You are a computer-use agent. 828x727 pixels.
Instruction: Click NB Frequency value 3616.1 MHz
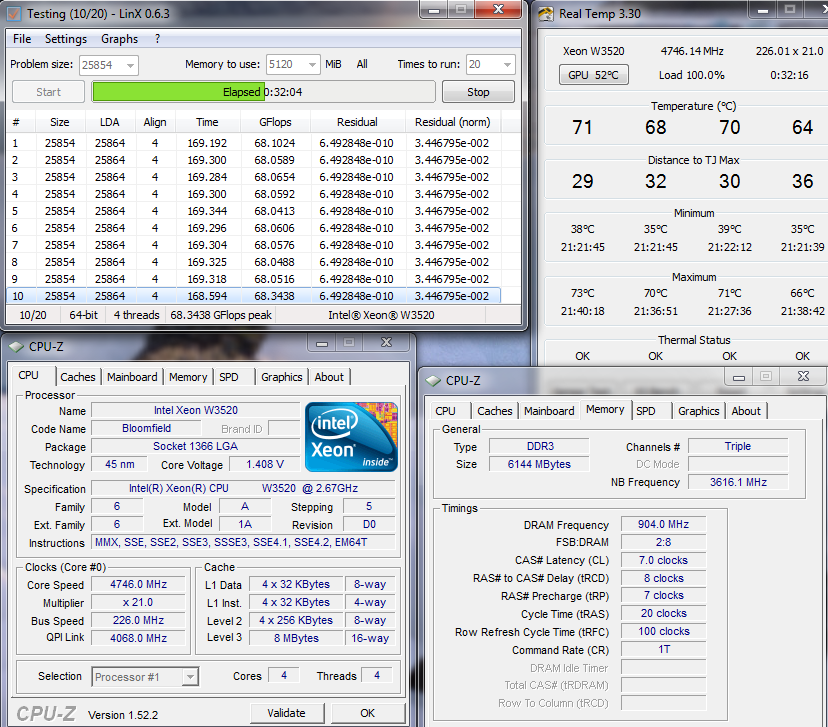point(738,482)
